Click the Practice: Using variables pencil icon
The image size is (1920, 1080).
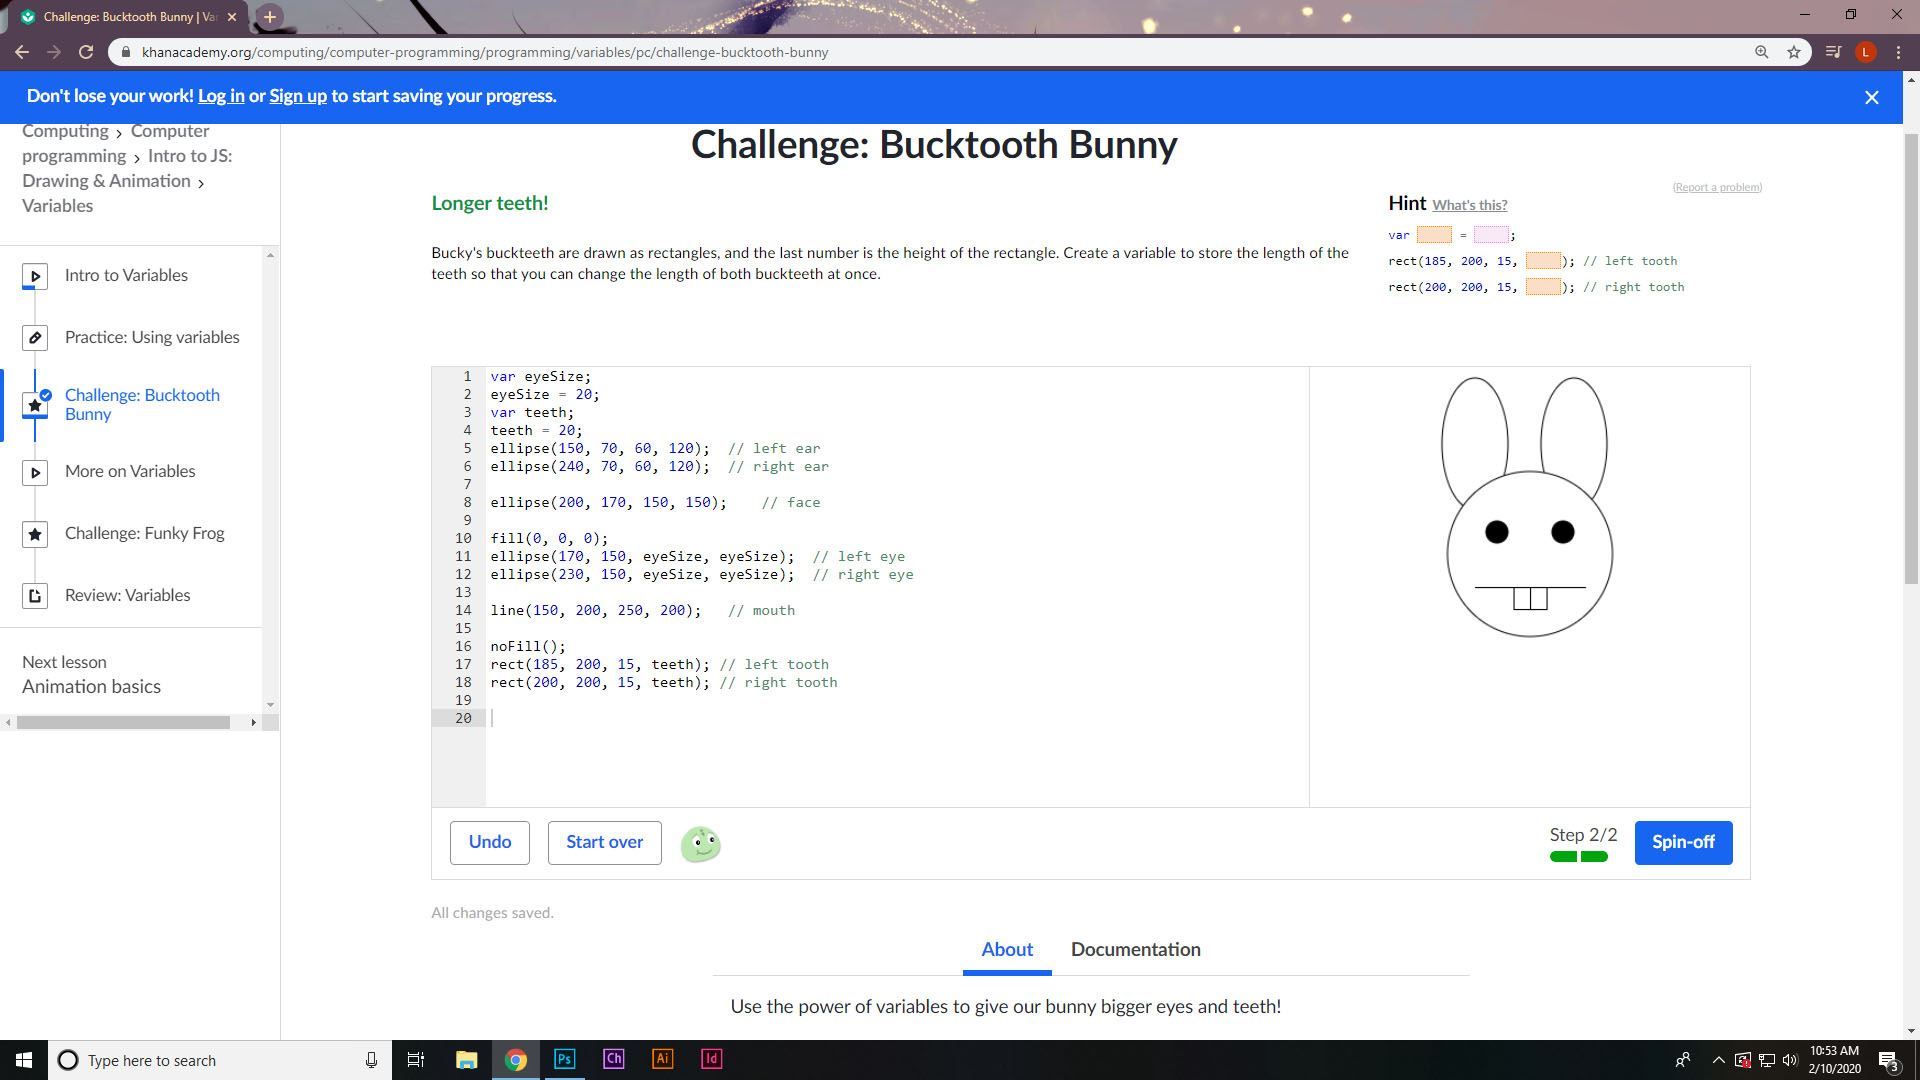click(x=35, y=338)
